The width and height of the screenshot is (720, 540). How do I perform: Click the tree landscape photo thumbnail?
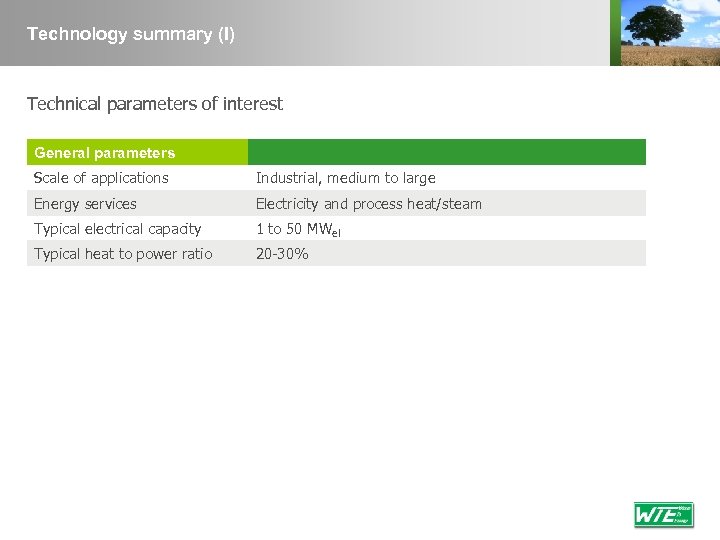coord(670,33)
